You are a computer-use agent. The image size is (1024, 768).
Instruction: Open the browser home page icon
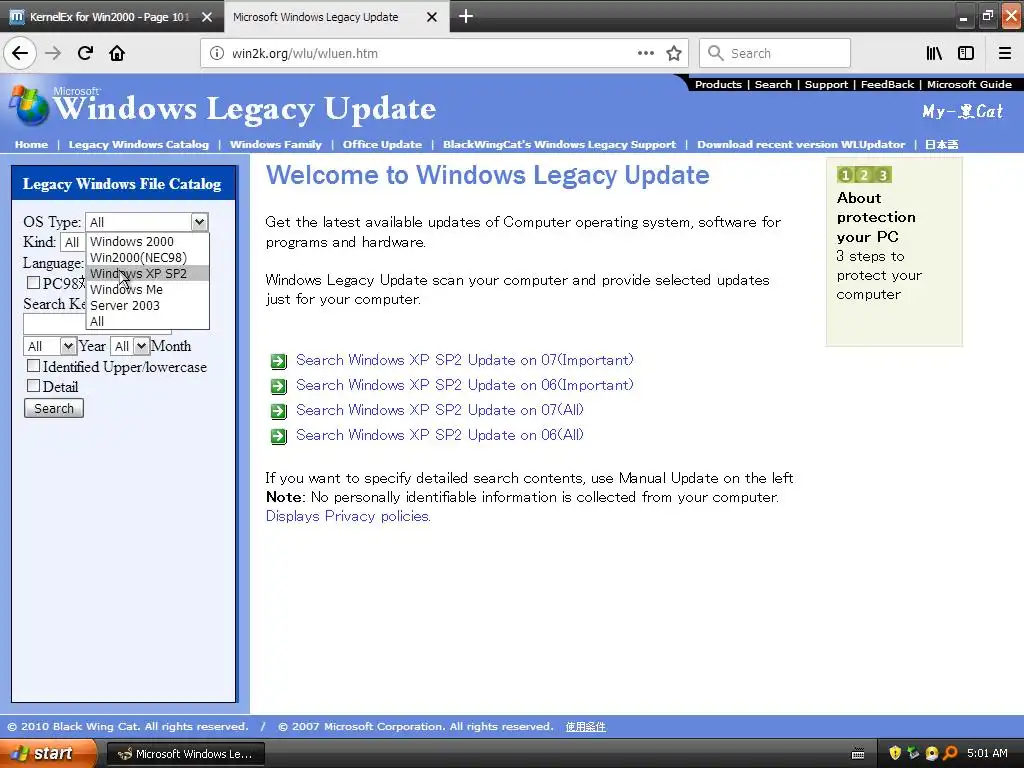pyautogui.click(x=117, y=53)
